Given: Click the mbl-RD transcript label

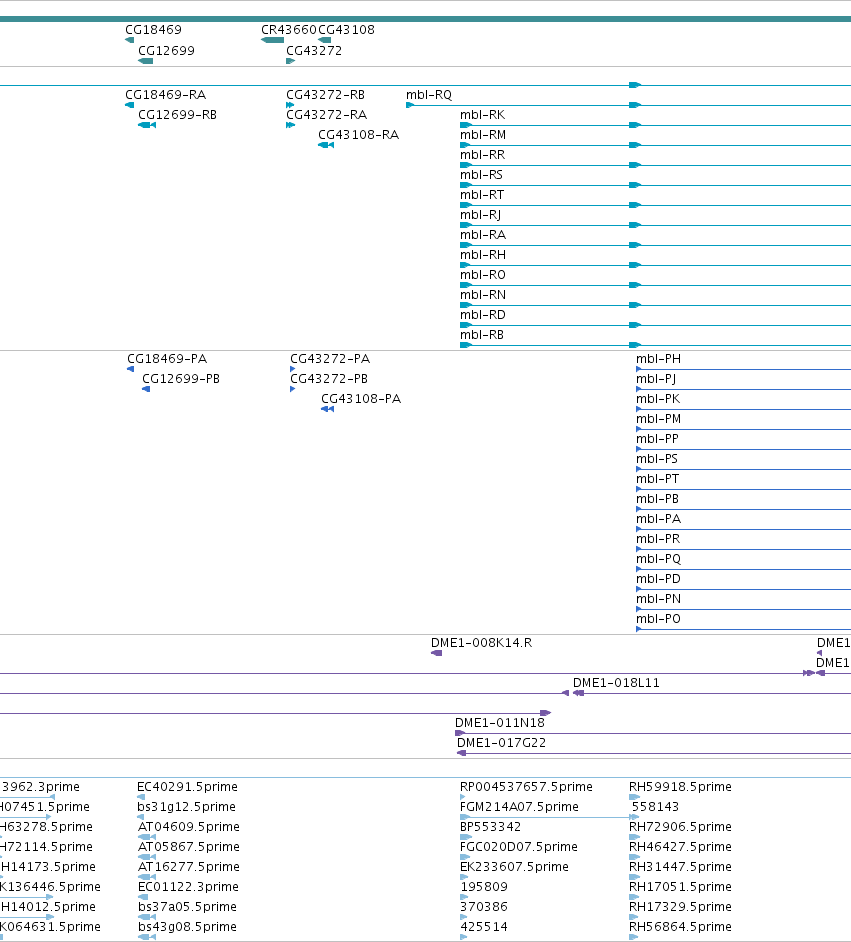Looking at the screenshot, I should (483, 315).
